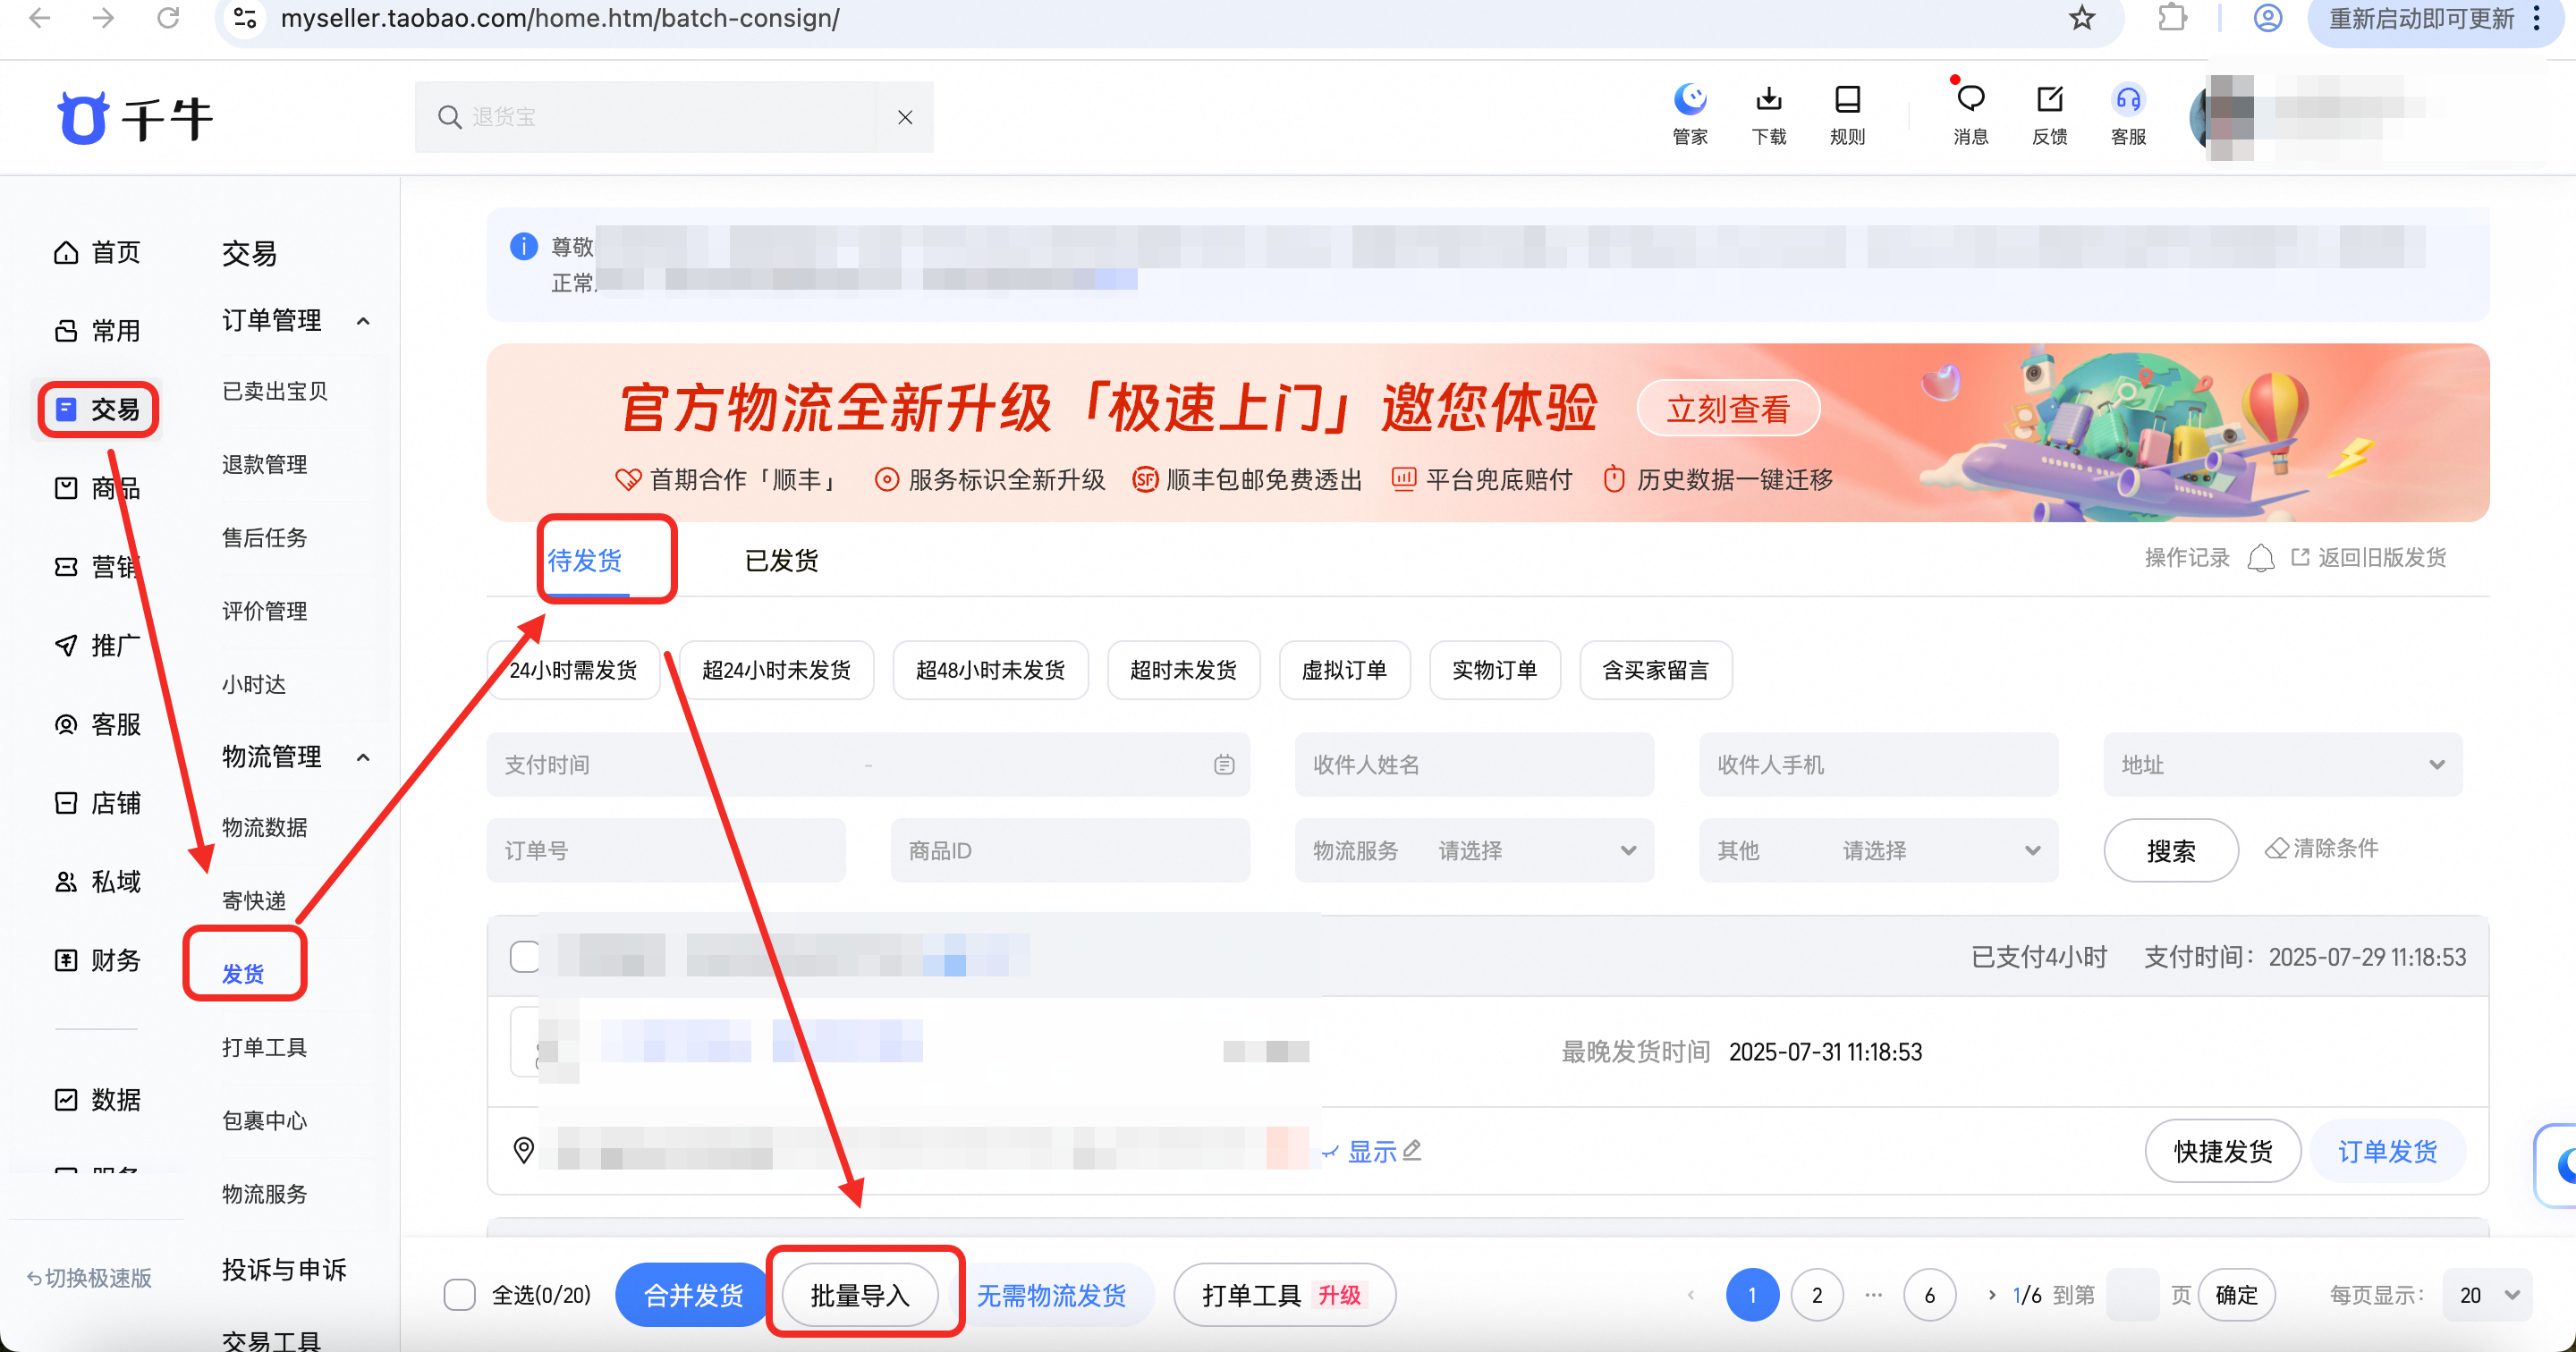Open 常用 in the sidebar
This screenshot has height=1352, width=2576.
97,331
